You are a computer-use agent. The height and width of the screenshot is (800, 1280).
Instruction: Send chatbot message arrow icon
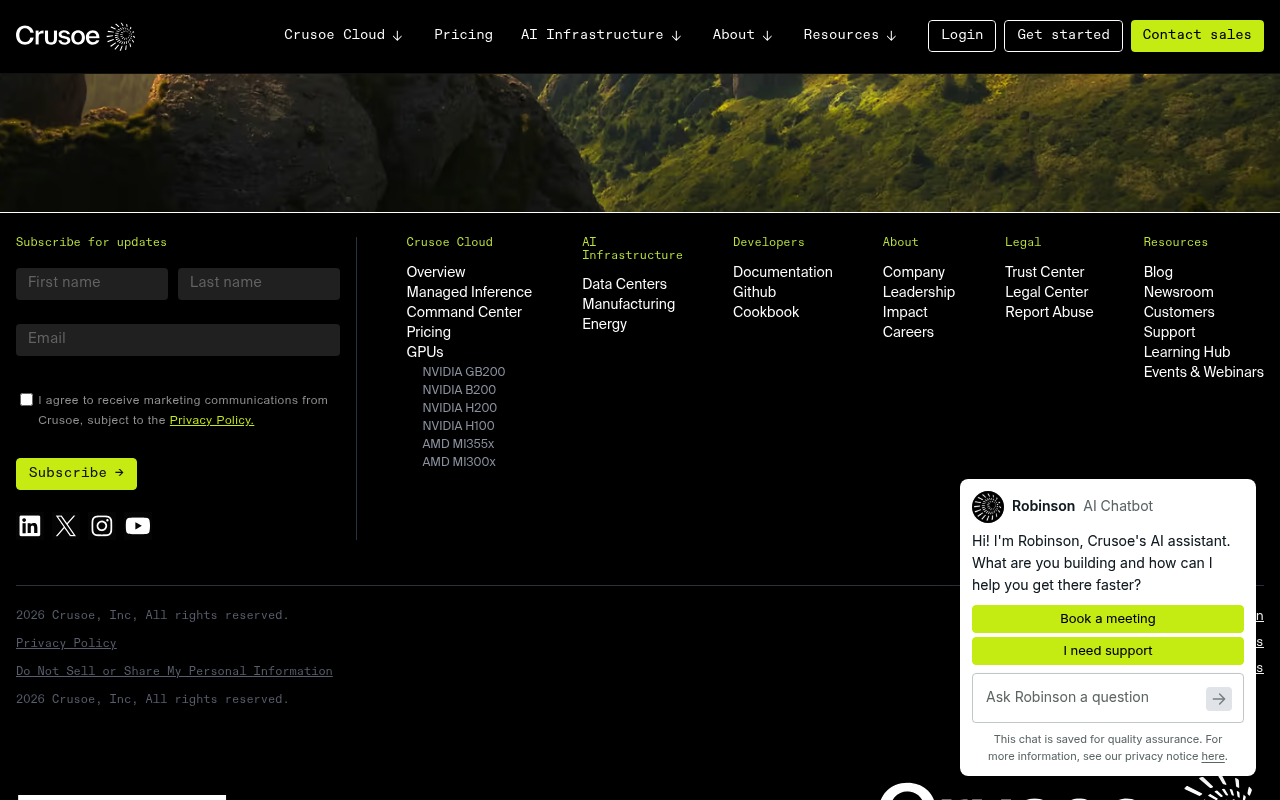(1218, 699)
